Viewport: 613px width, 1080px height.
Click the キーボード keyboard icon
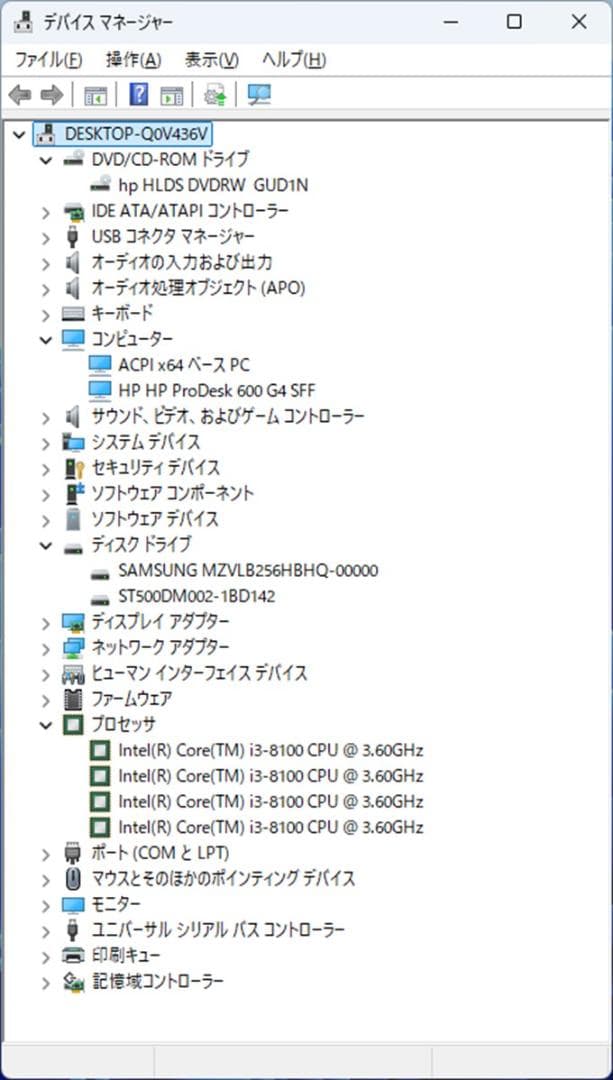point(74,314)
